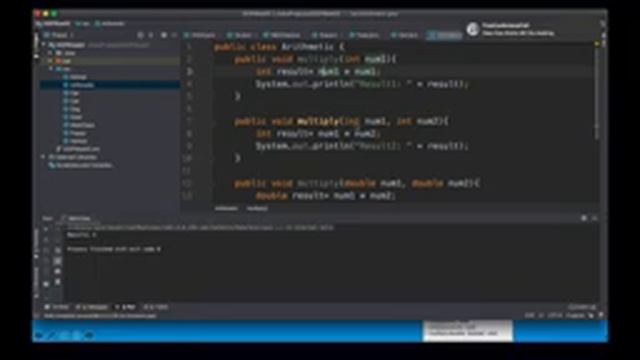
Task: Switch to the first editor tab
Action: pos(200,36)
